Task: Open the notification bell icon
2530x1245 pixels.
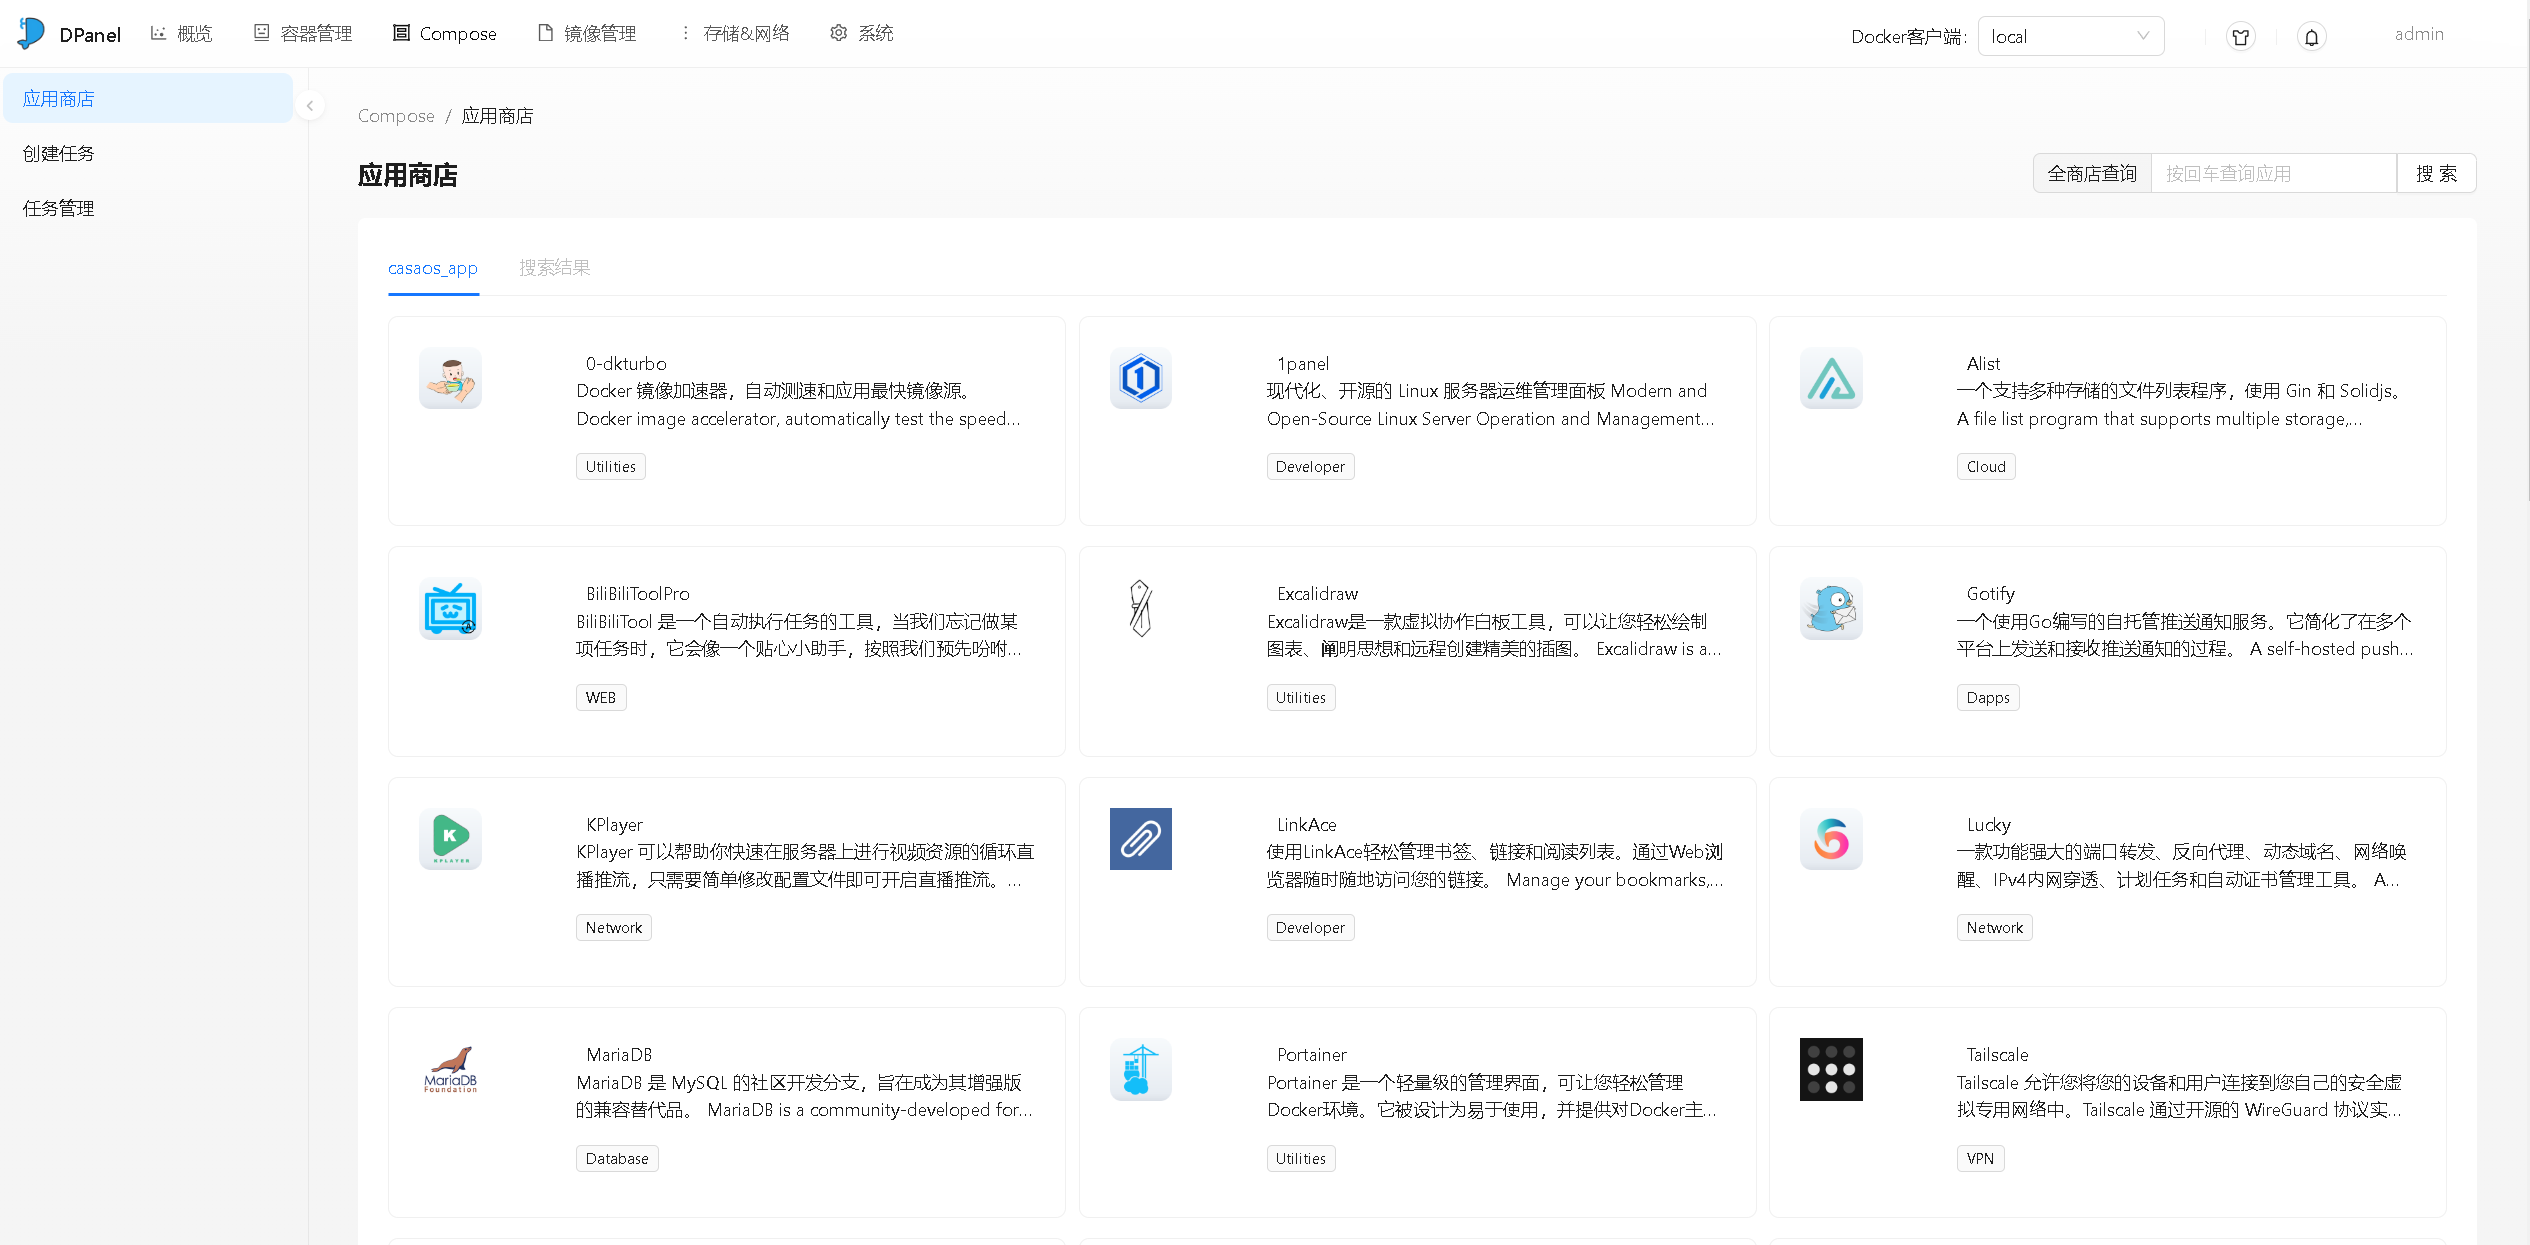Action: tap(2311, 36)
